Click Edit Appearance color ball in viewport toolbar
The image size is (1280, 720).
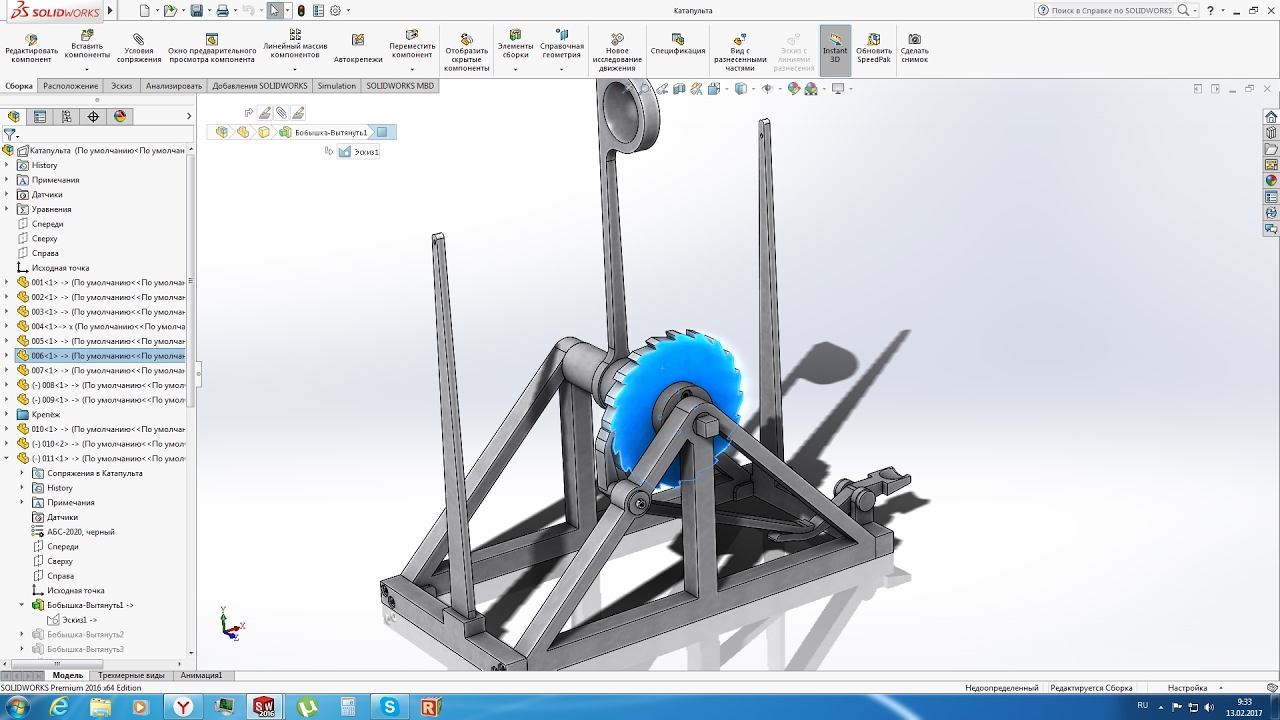(794, 88)
